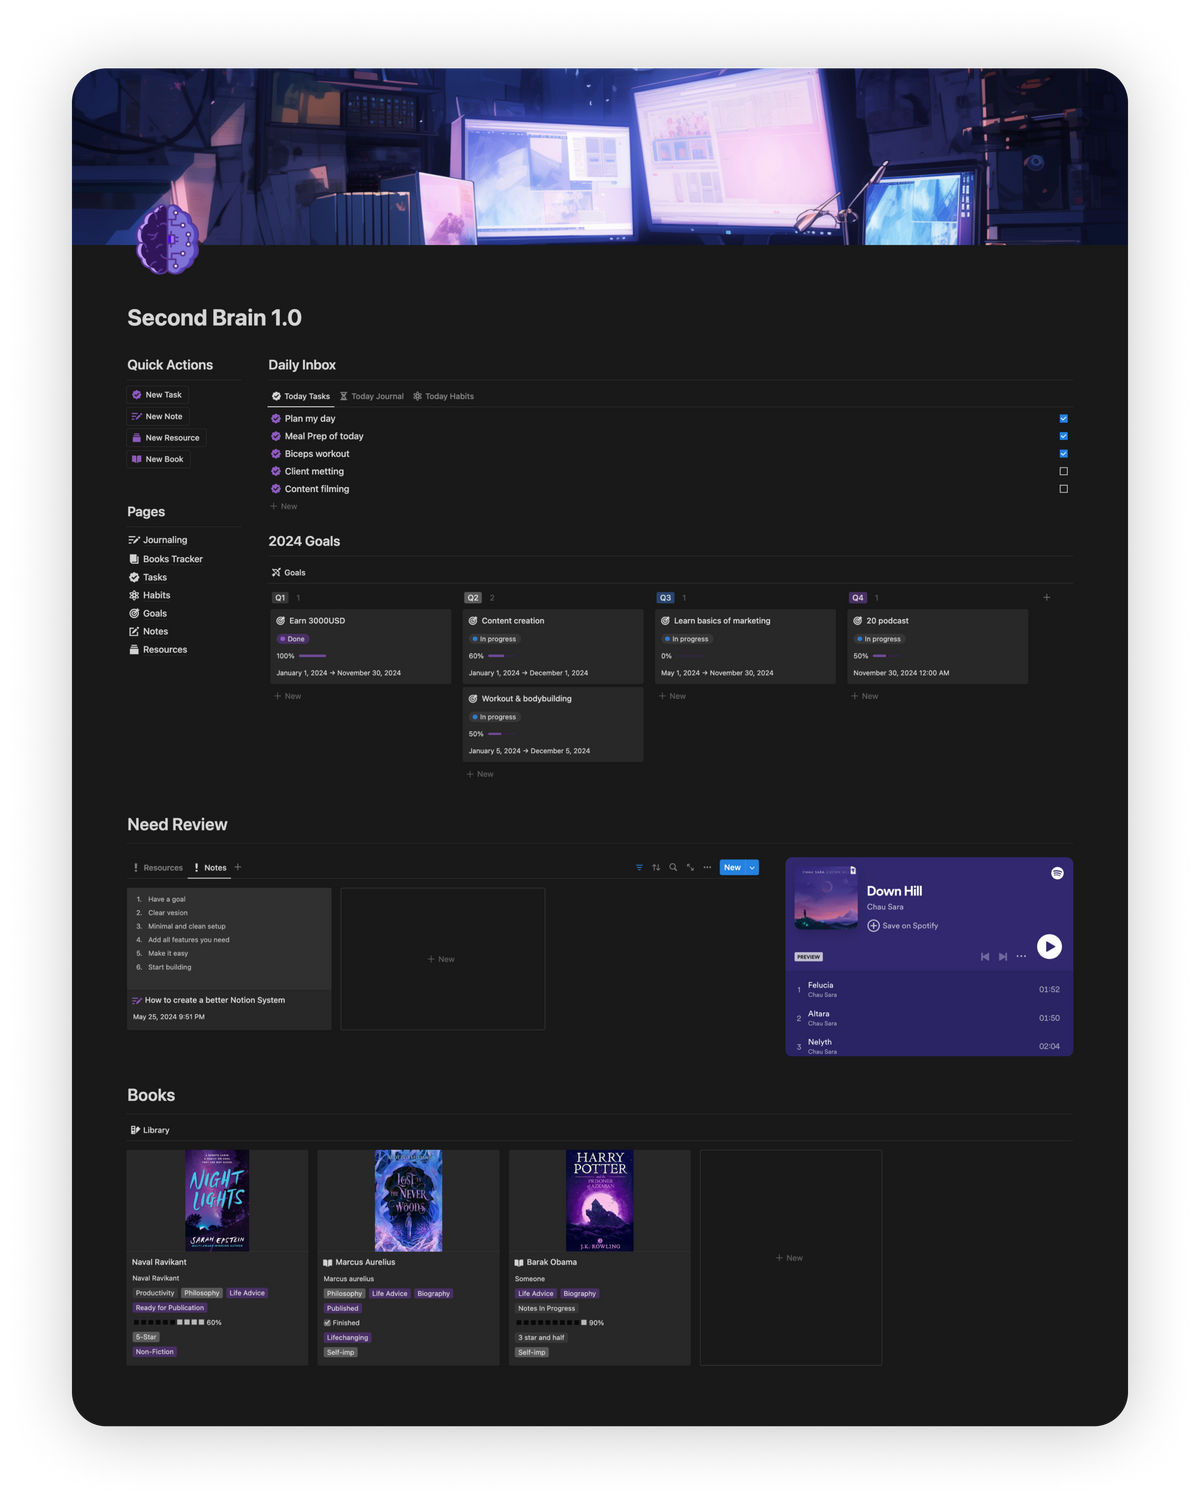Click the purple brain page icon
The image size is (1200, 1502).
pos(168,240)
